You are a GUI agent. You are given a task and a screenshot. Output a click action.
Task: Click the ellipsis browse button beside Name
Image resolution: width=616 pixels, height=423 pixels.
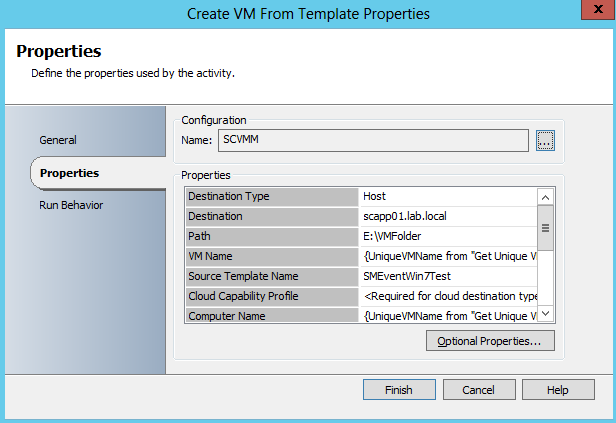[x=544, y=141]
